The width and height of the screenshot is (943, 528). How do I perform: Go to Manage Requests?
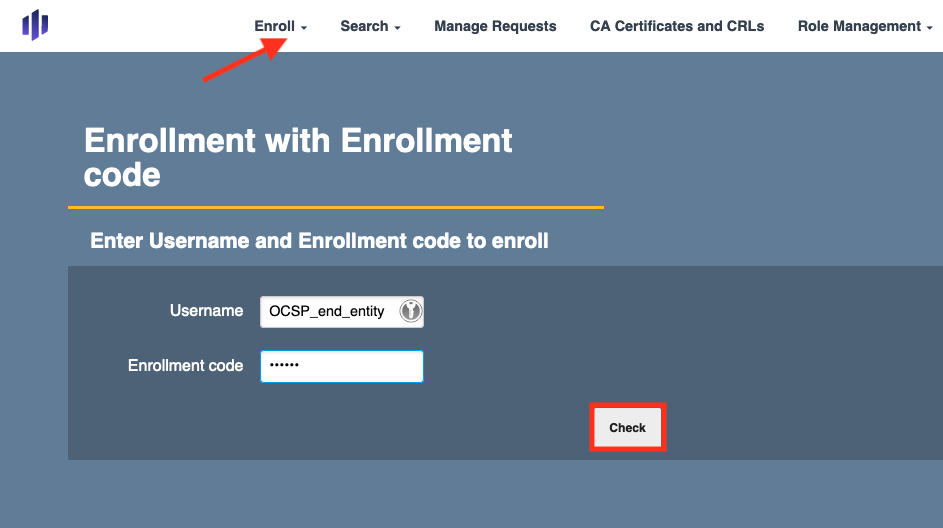(495, 26)
